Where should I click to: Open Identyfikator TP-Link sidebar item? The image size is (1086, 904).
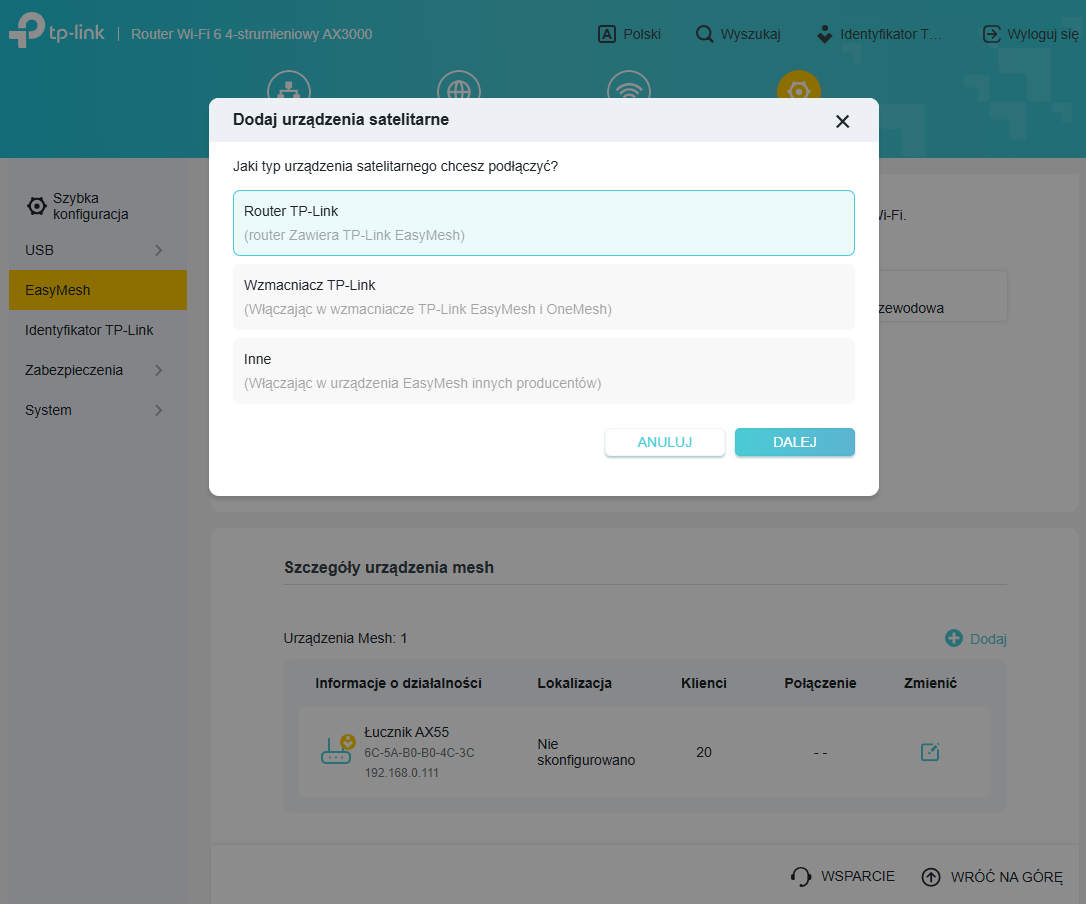coord(98,330)
